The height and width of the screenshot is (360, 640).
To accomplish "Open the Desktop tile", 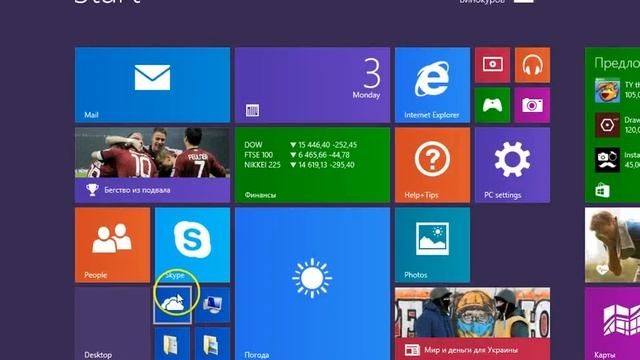I will tap(112, 324).
